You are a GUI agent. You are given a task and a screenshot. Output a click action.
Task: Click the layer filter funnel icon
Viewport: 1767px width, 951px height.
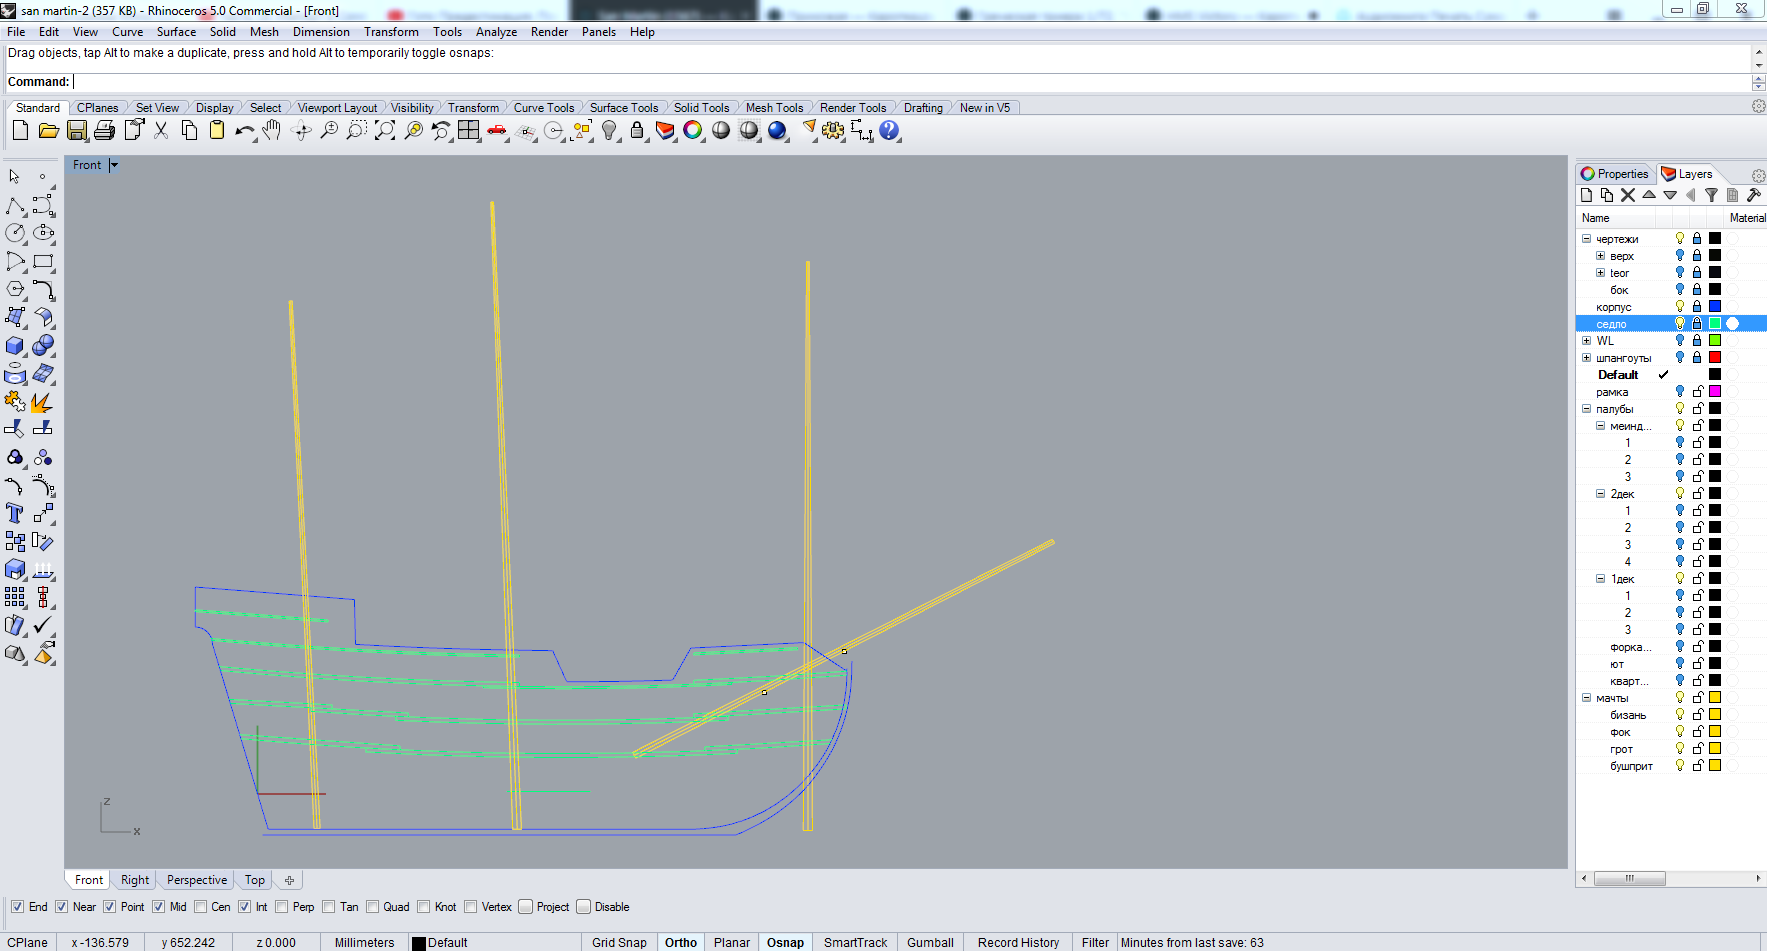click(x=1711, y=196)
